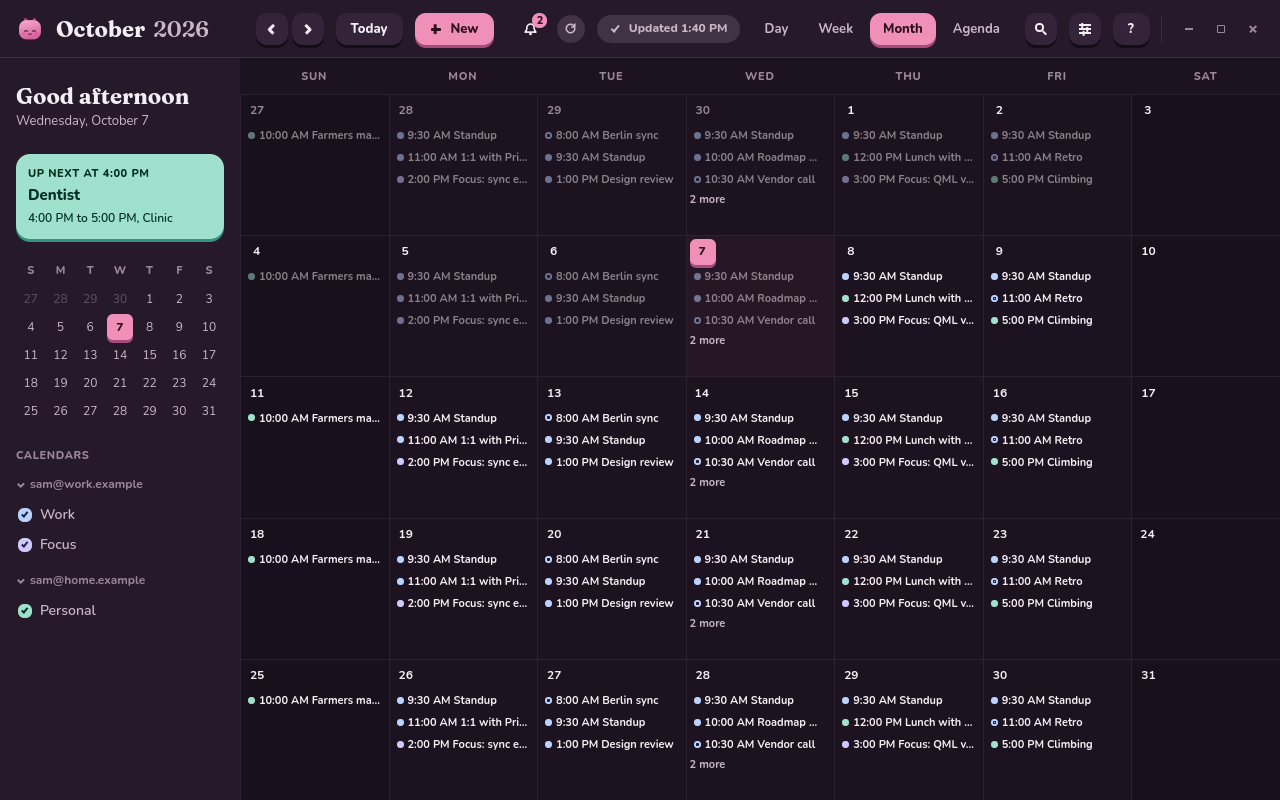The image size is (1280, 800).
Task: Open 10:00 AM Roadmap event on October 28
Action: (760, 722)
